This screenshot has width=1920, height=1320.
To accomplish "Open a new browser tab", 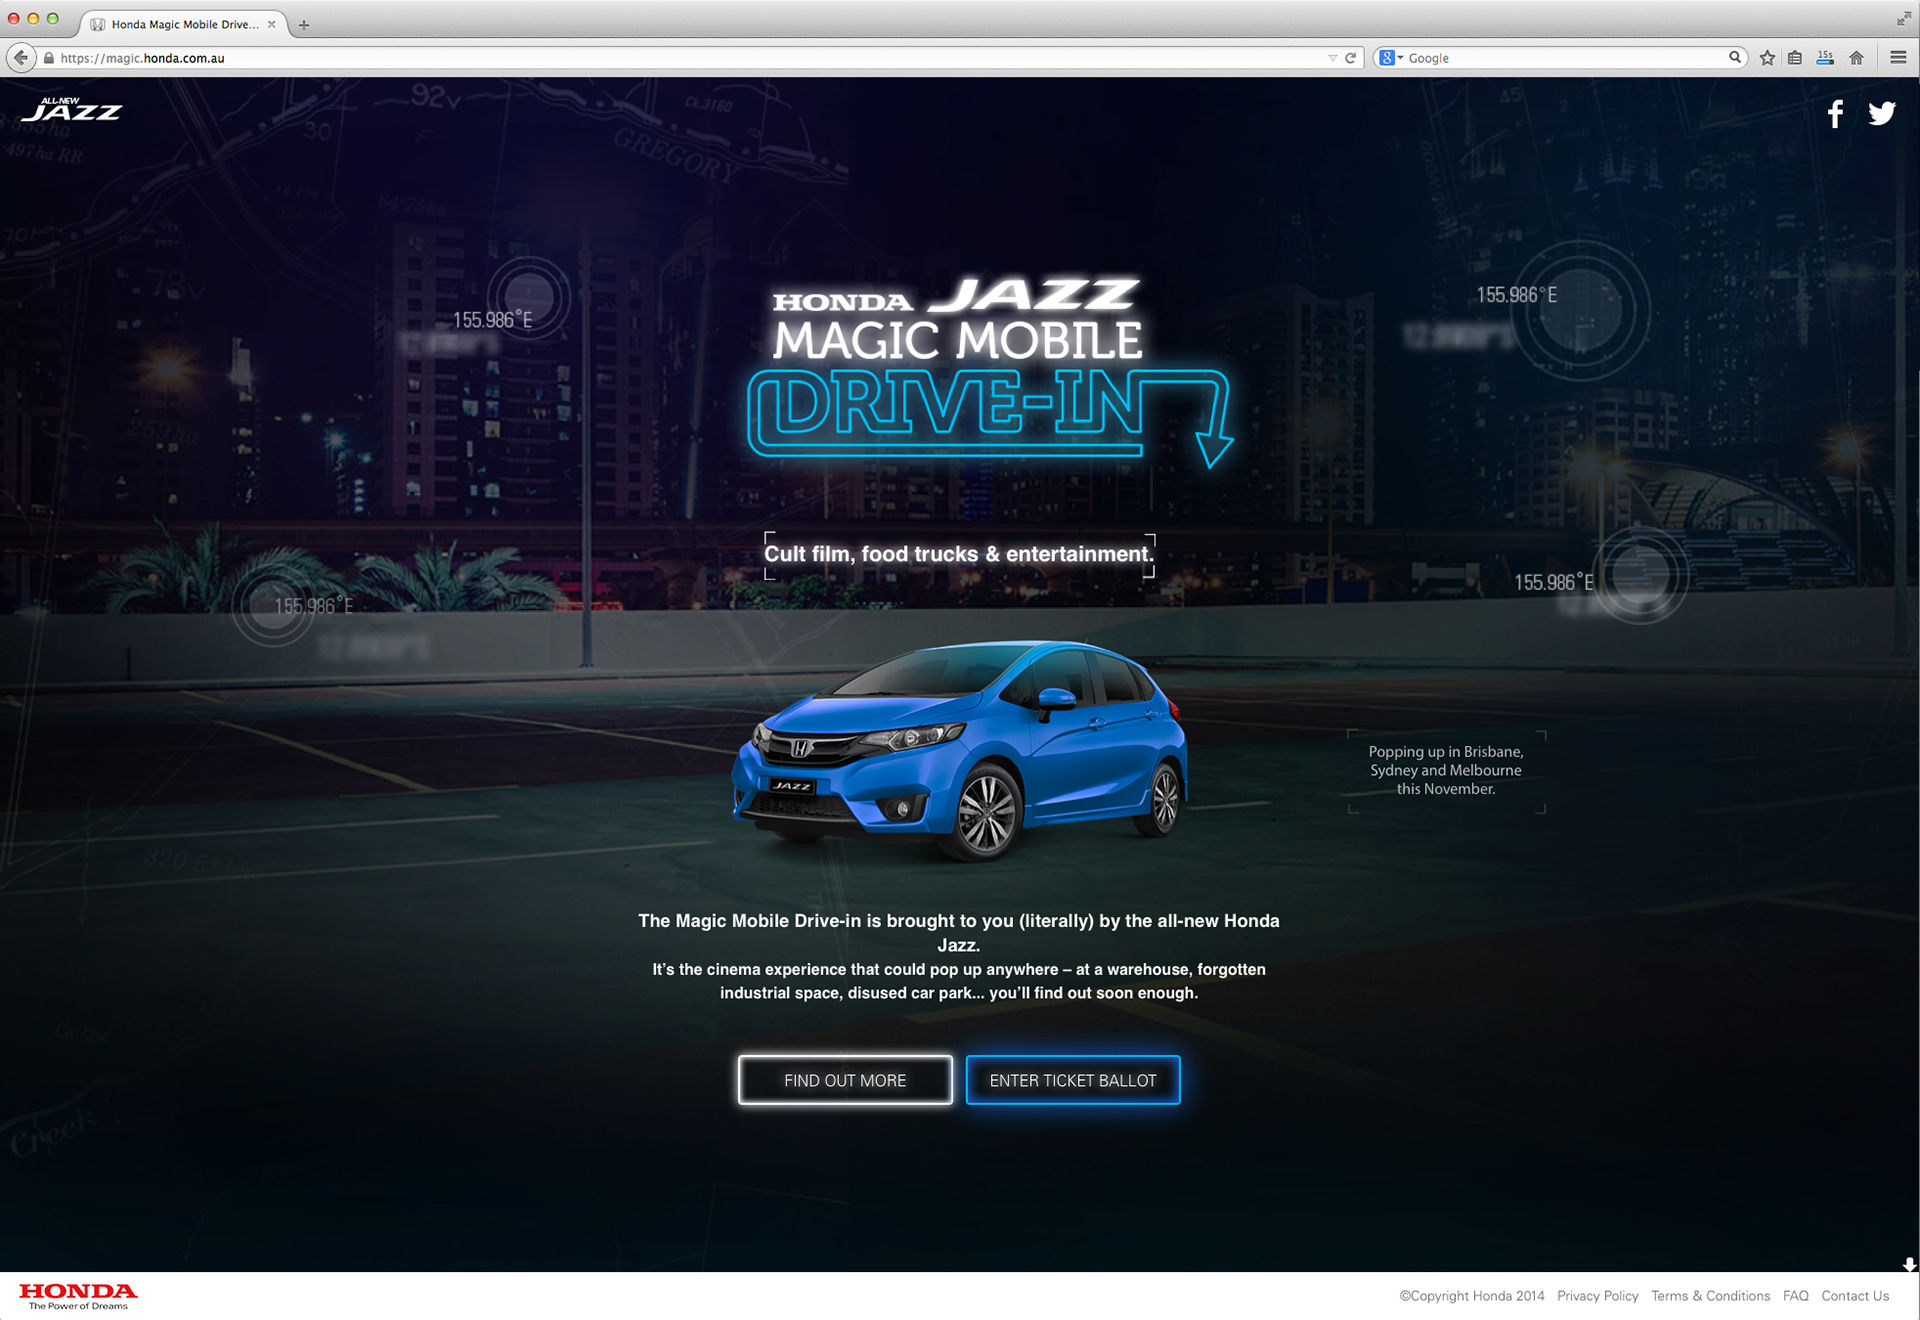I will (304, 25).
